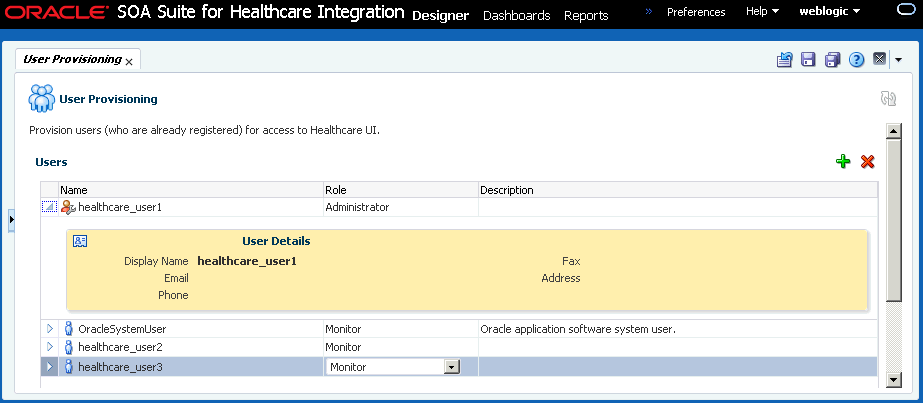
Task: Click the Oracle logo
Action: (57, 12)
